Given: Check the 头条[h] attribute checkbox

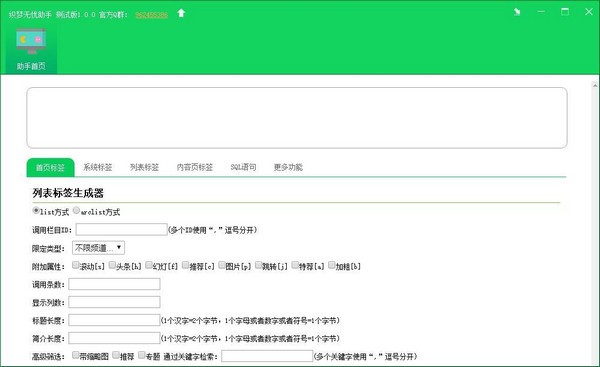Looking at the screenshot, I should click(x=112, y=265).
